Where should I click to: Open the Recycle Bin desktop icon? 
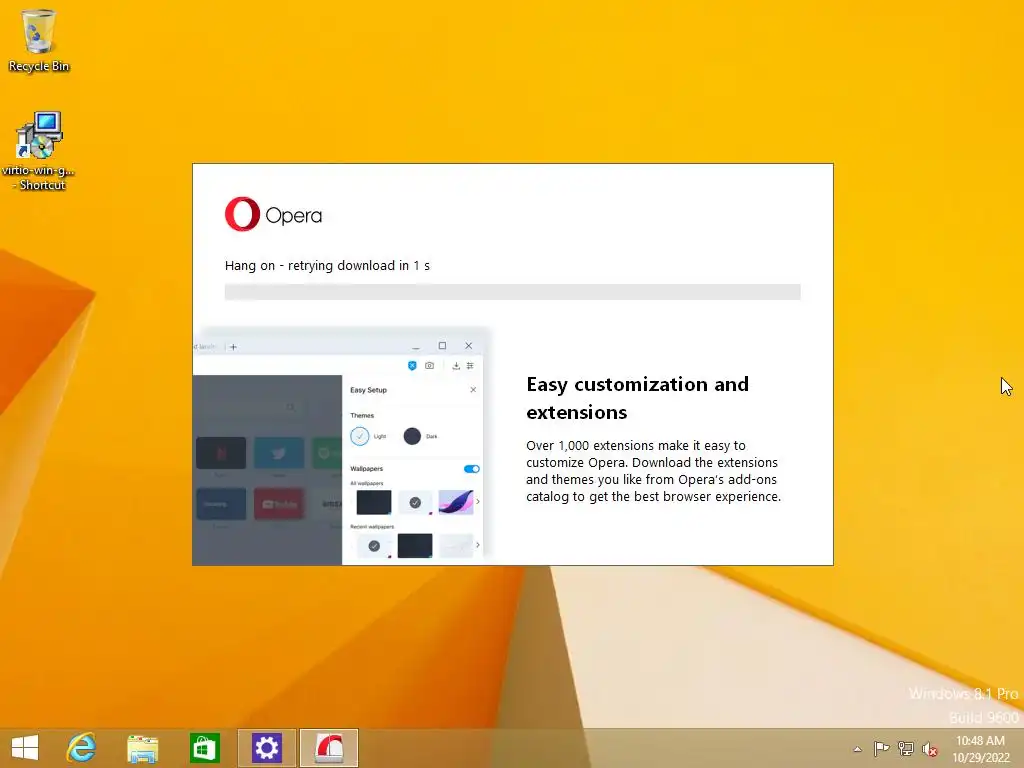39,40
